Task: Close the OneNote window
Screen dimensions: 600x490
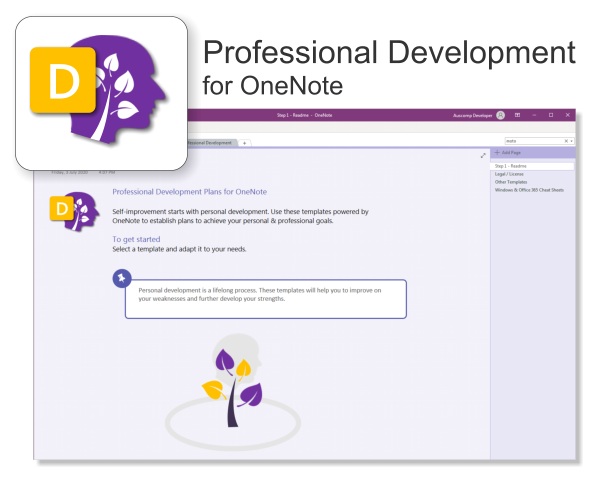Action: tap(568, 115)
